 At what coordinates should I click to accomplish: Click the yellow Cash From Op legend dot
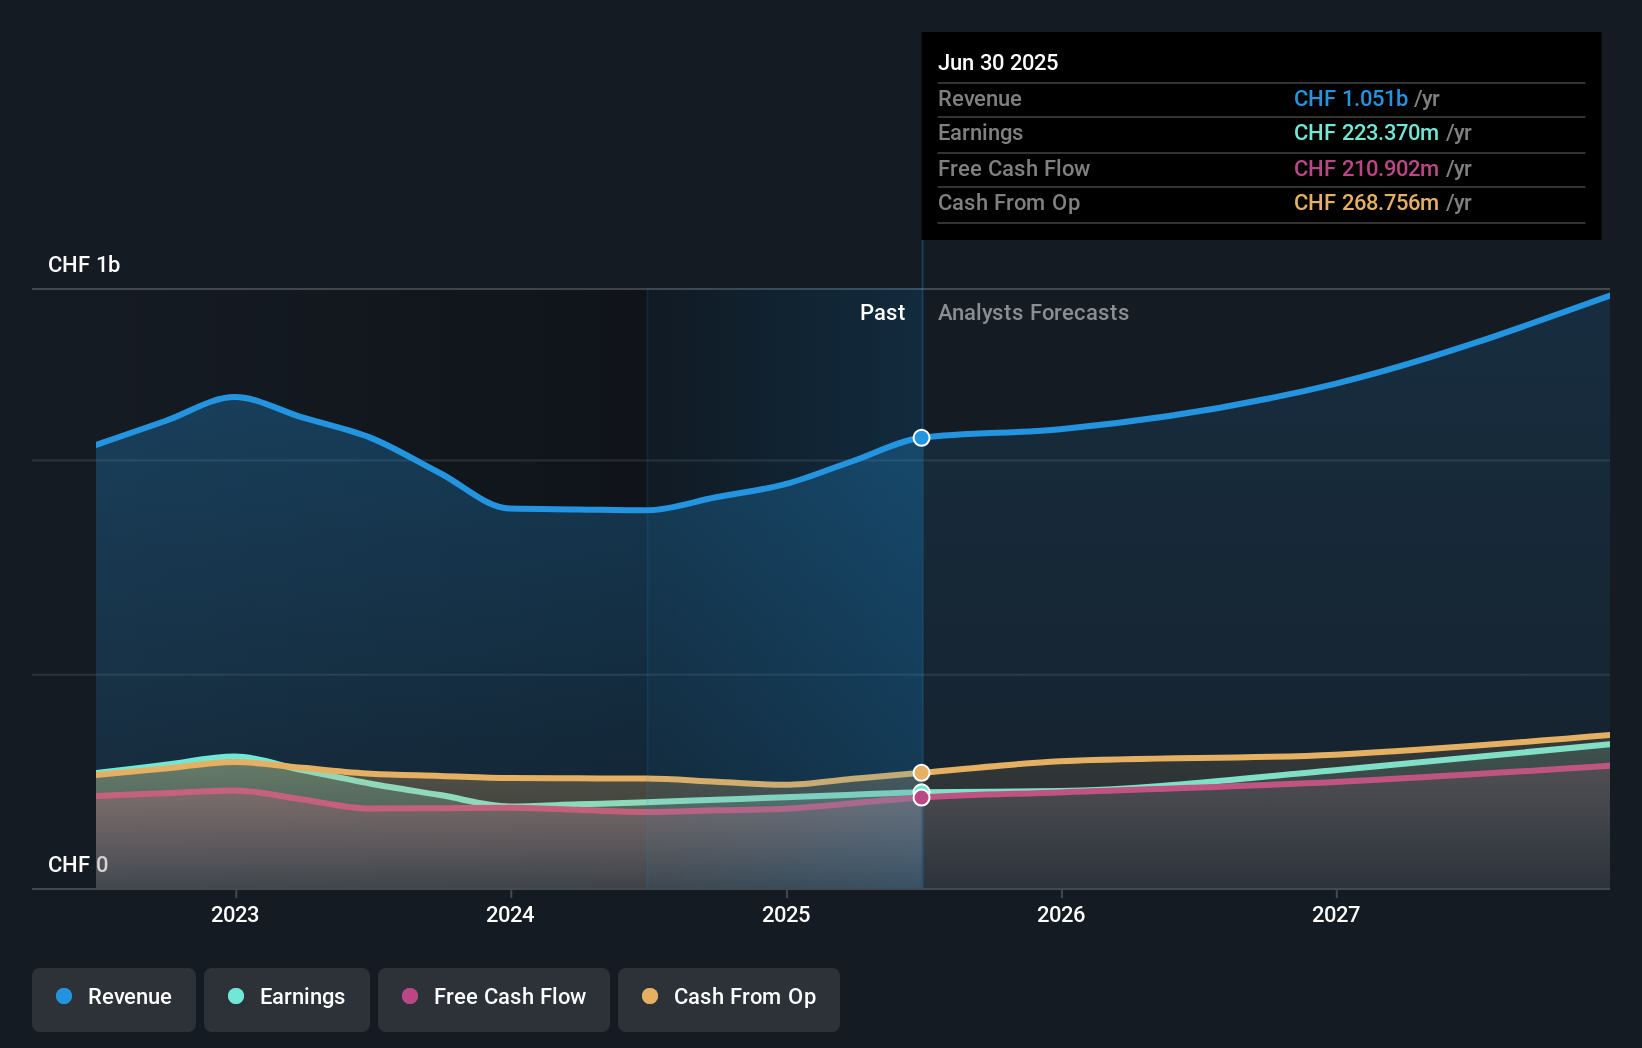651,997
